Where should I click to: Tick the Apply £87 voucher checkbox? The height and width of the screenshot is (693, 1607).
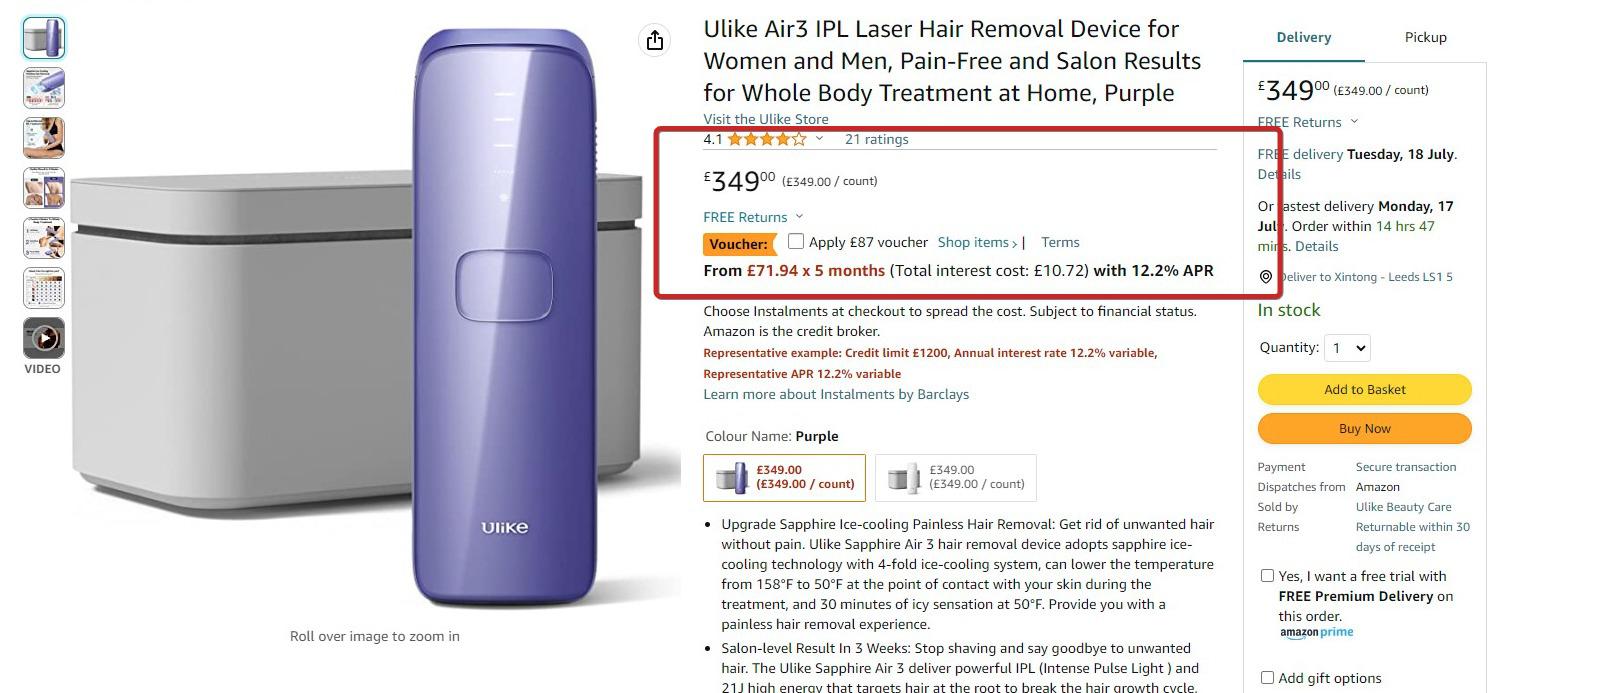pyautogui.click(x=796, y=241)
